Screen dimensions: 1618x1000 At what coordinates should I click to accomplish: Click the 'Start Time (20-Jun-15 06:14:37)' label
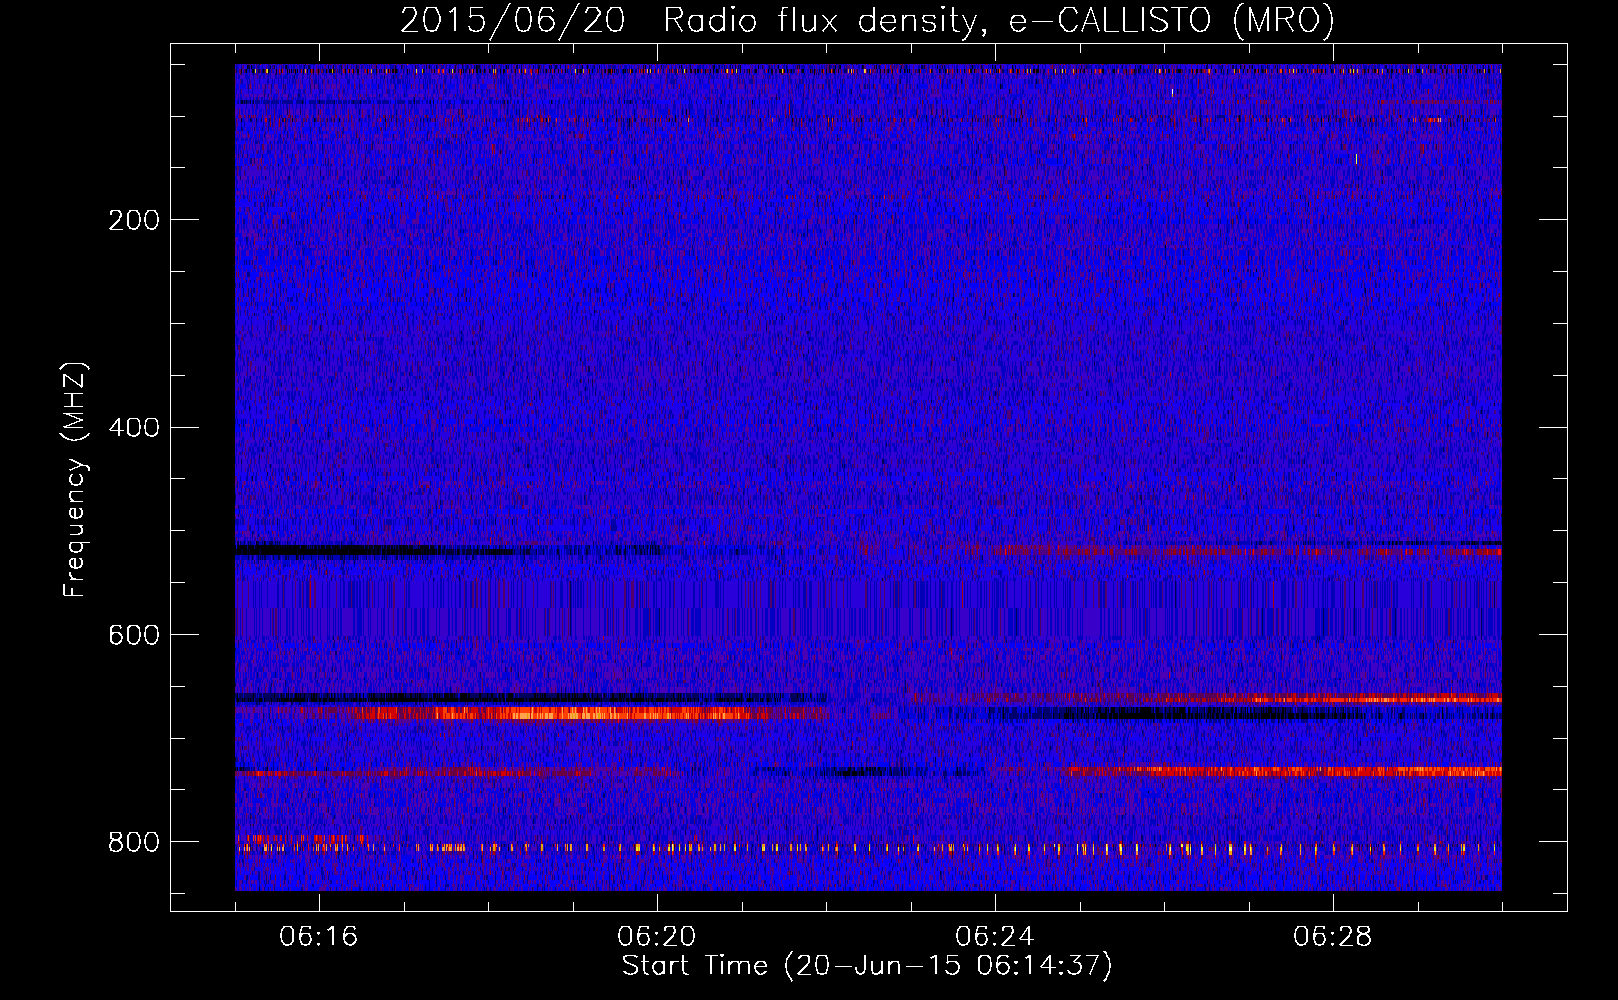pos(867,966)
